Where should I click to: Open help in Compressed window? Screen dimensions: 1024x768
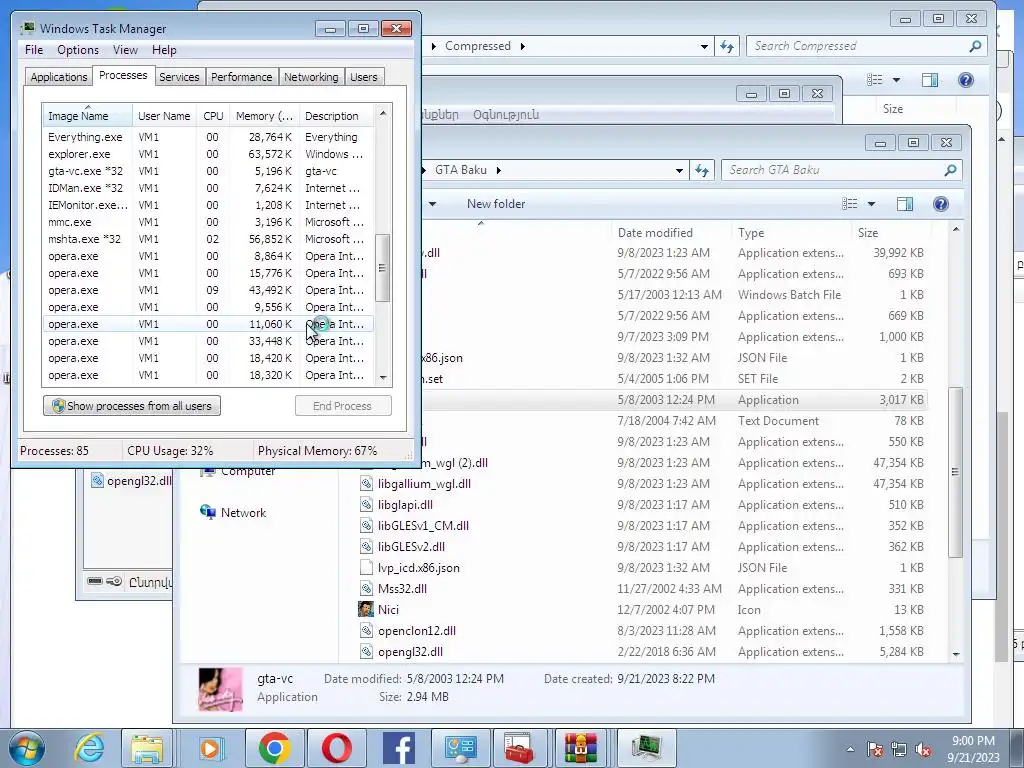965,80
